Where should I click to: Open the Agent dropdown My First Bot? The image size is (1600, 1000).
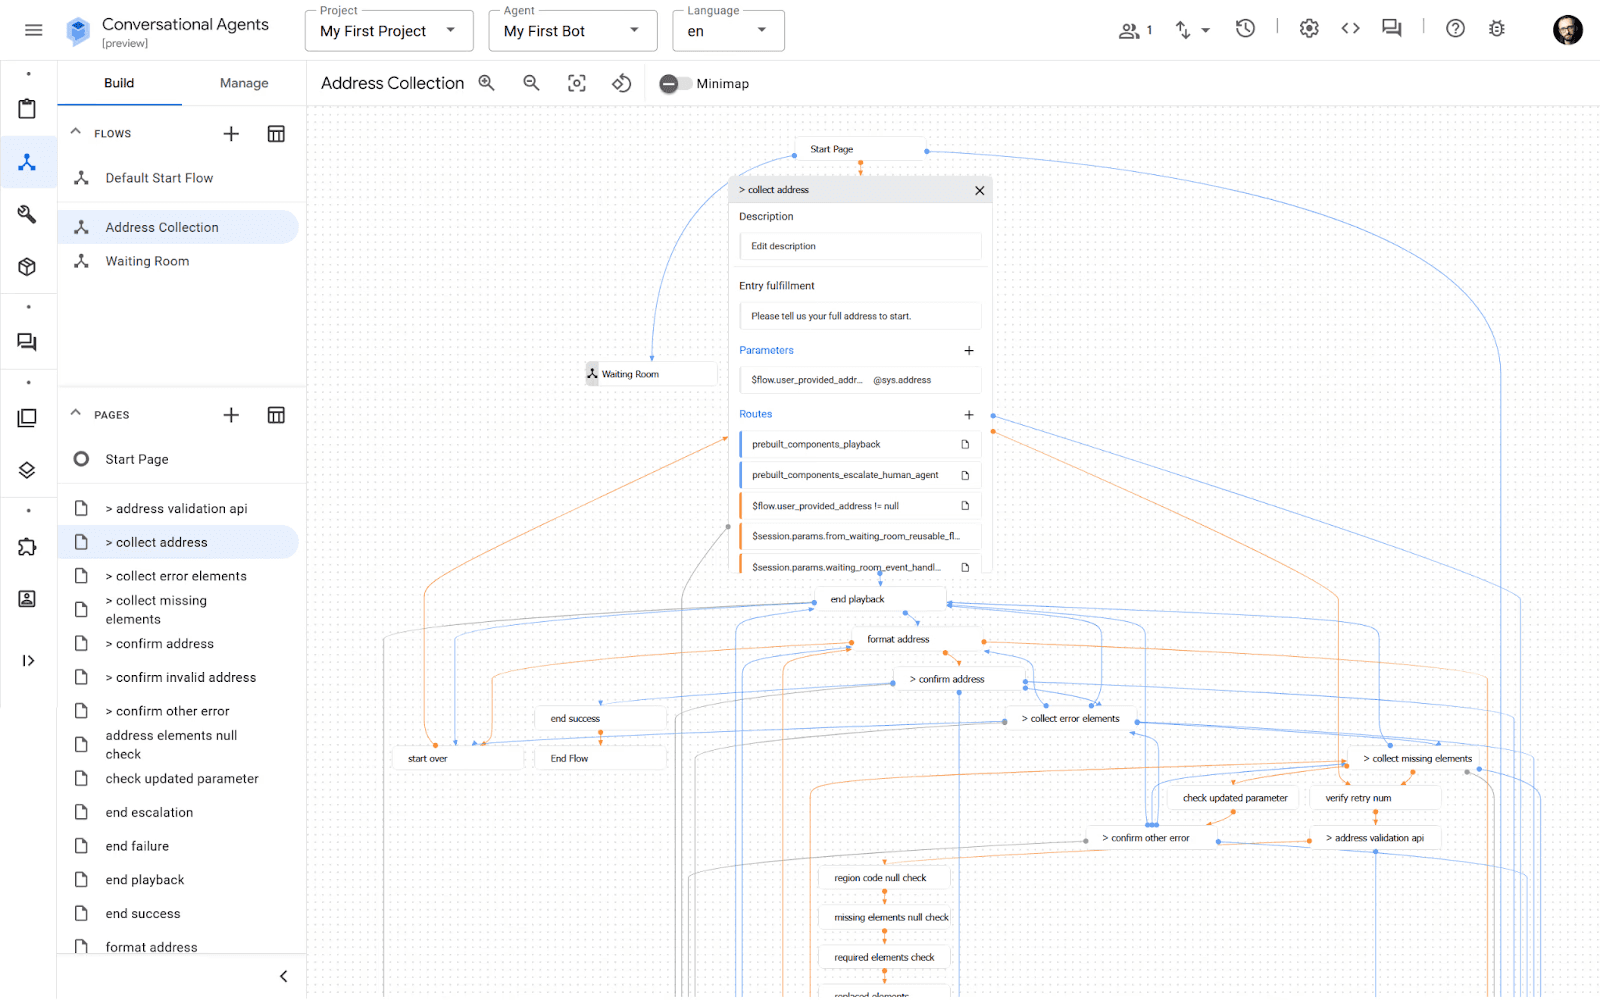click(573, 31)
